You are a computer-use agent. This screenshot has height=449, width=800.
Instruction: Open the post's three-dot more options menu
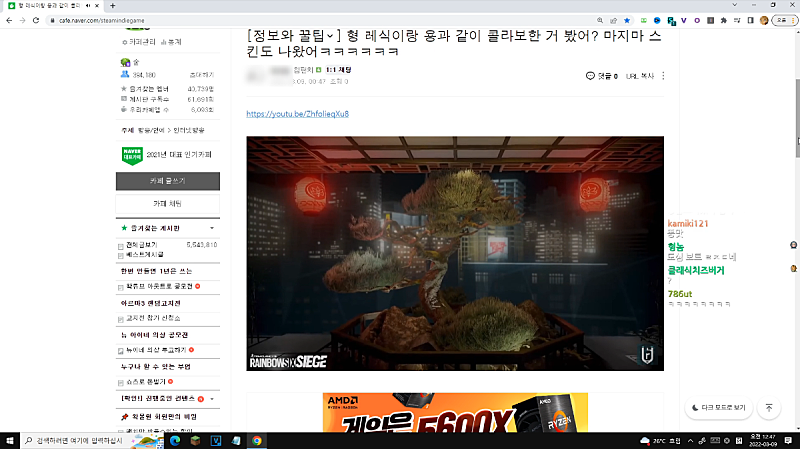pos(663,76)
